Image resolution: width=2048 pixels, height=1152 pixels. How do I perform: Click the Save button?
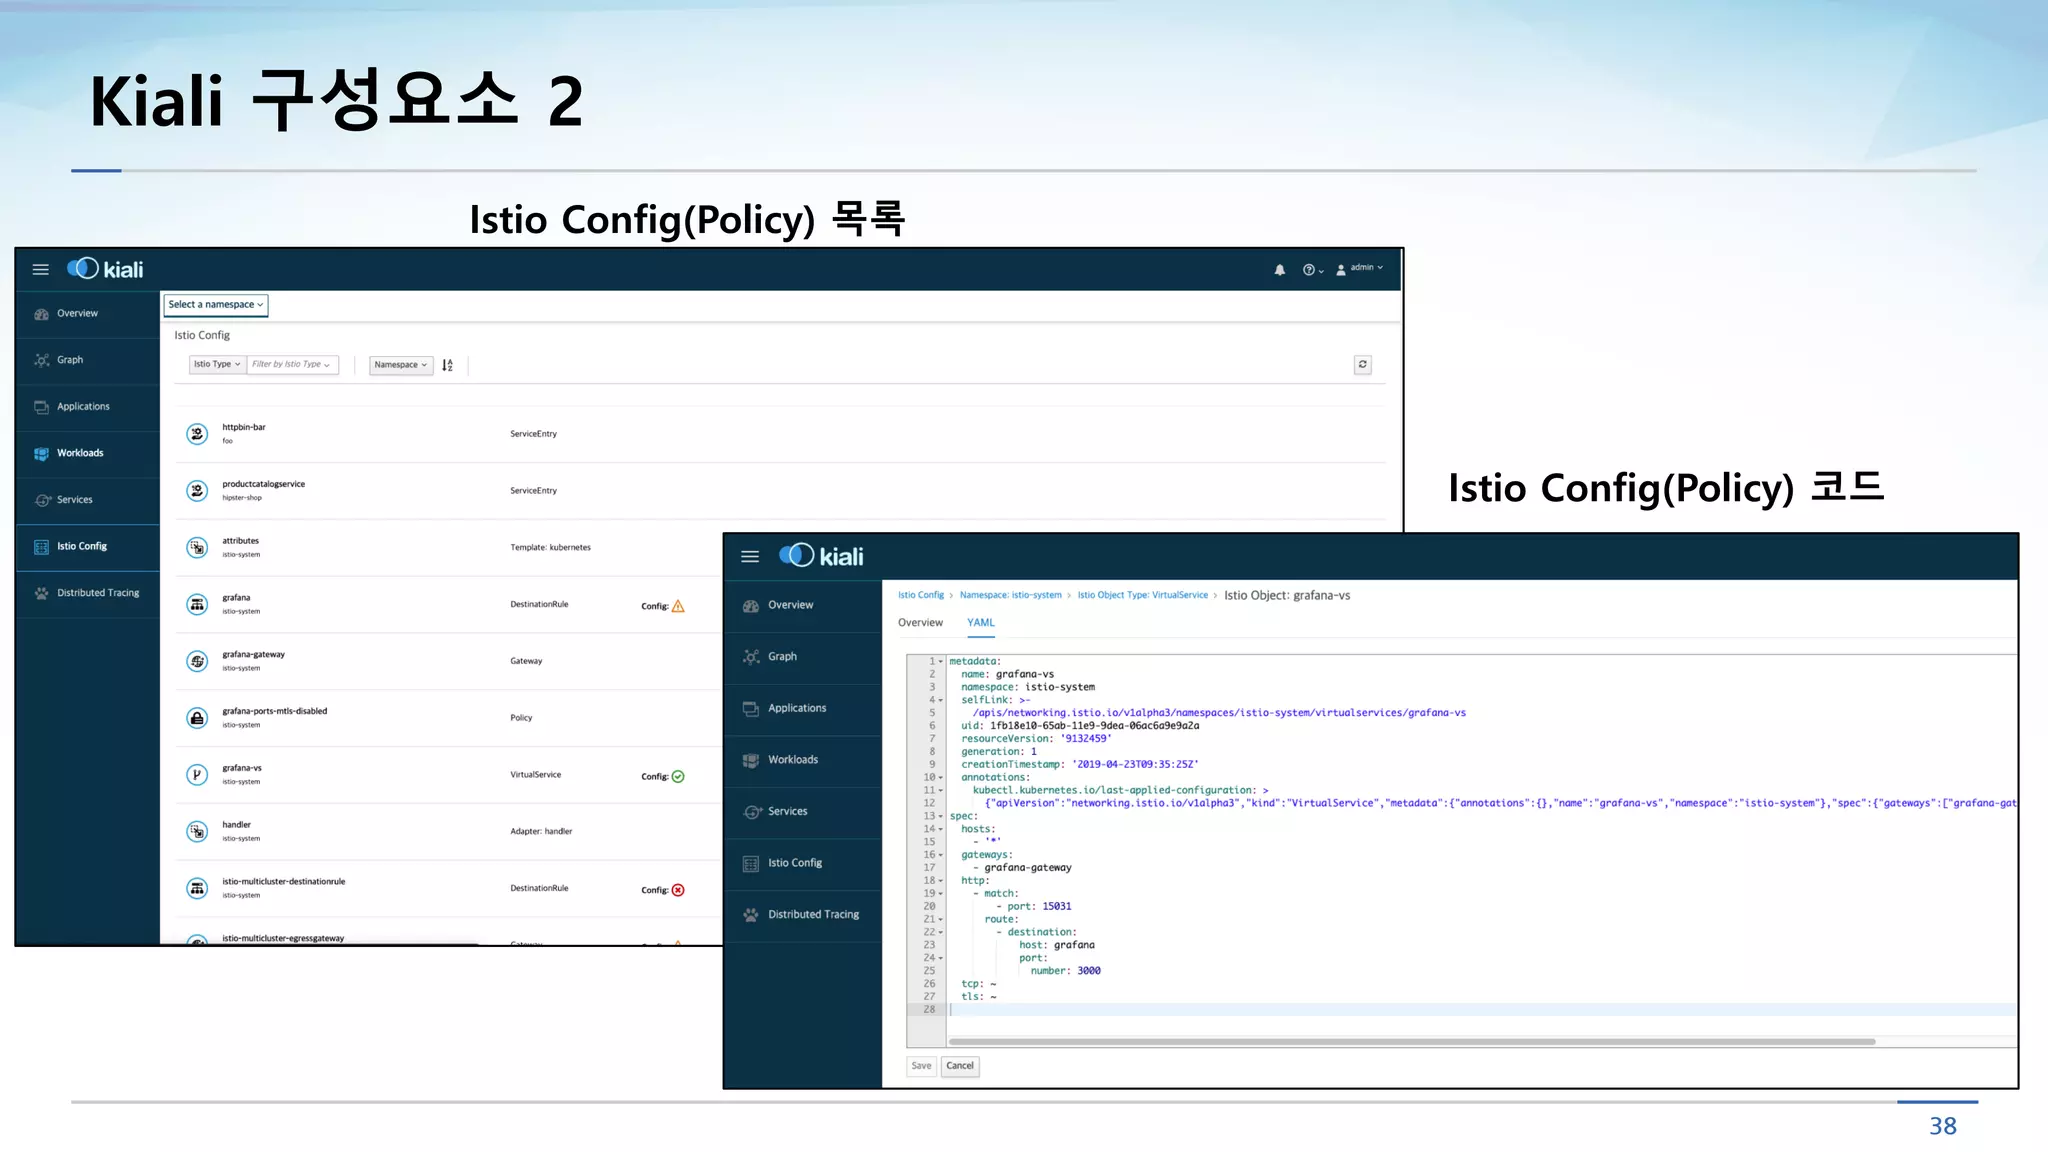[921, 1066]
